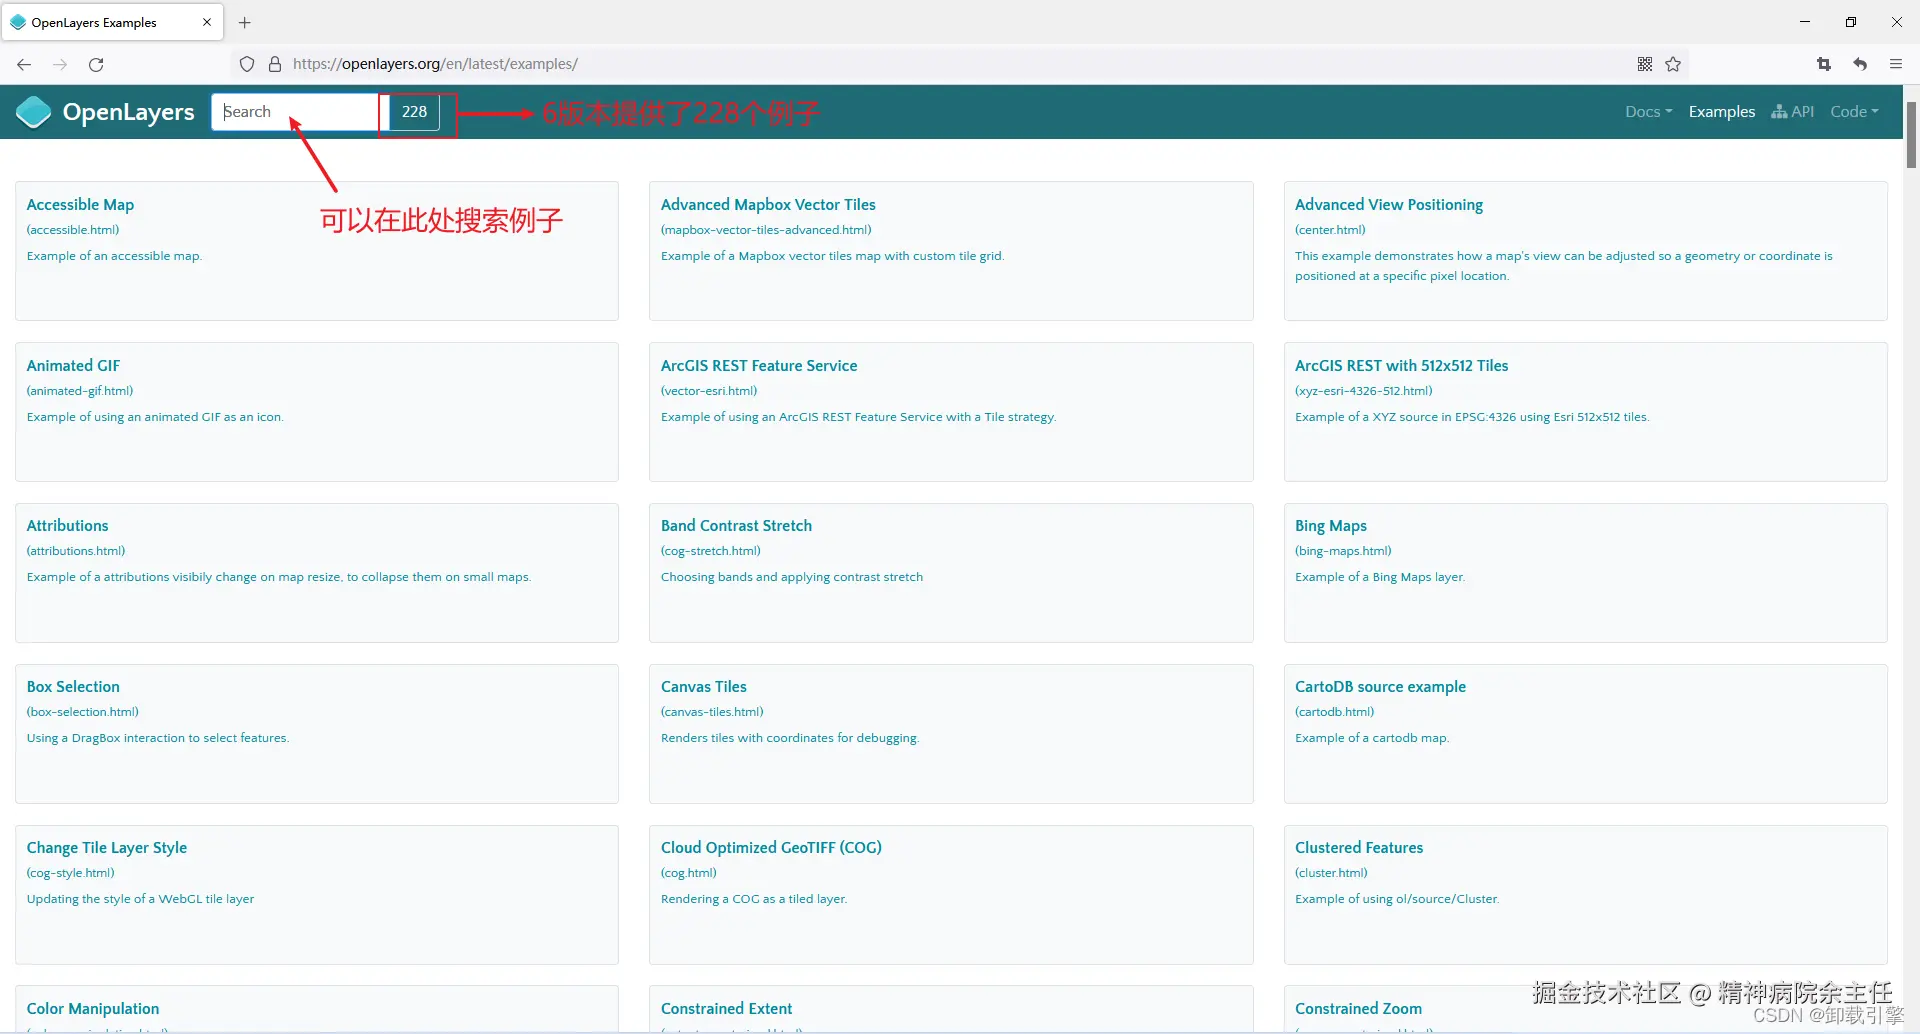Screen dimensions: 1920x1034
Task: Click the page vertical scrollbar thumb
Action: pos(1911,133)
